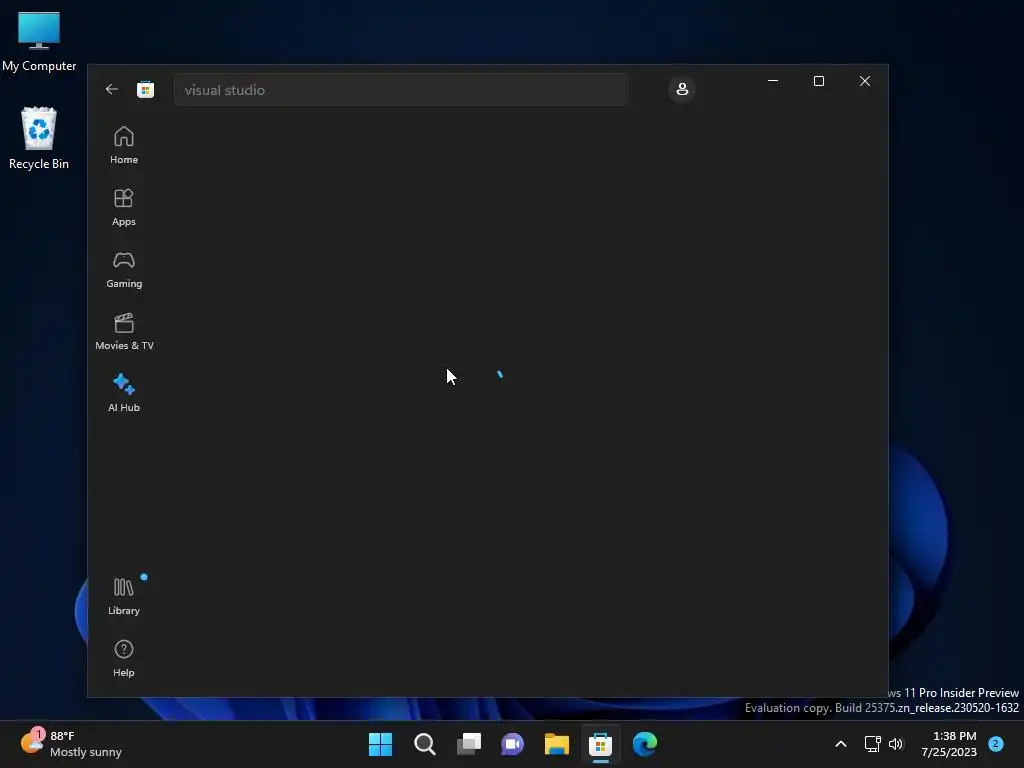Select the Recycle Bin desktop icon
The image size is (1024, 768).
39,138
